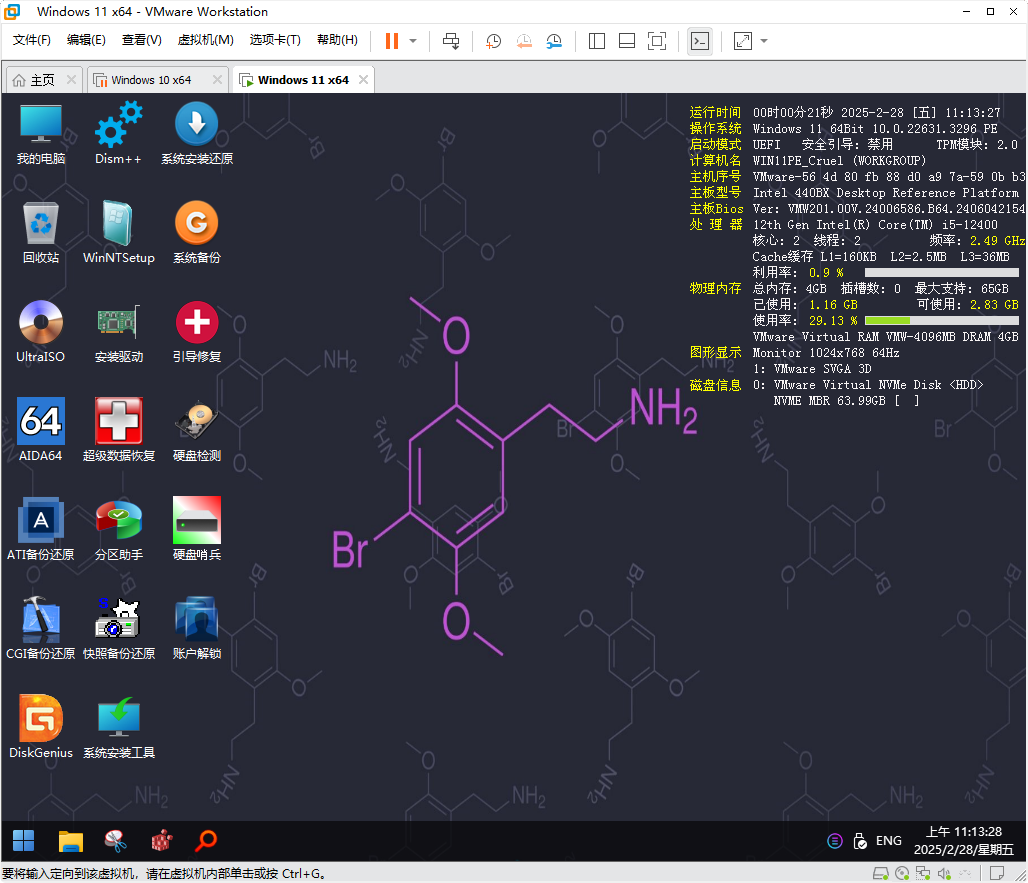Take a snapshot using the toolbar icon
Viewport: 1028px width, 883px height.
pyautogui.click(x=493, y=41)
